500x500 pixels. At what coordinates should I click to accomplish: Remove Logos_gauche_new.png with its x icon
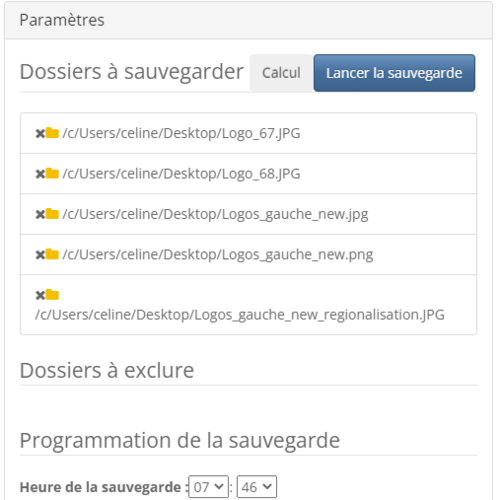tap(40, 255)
